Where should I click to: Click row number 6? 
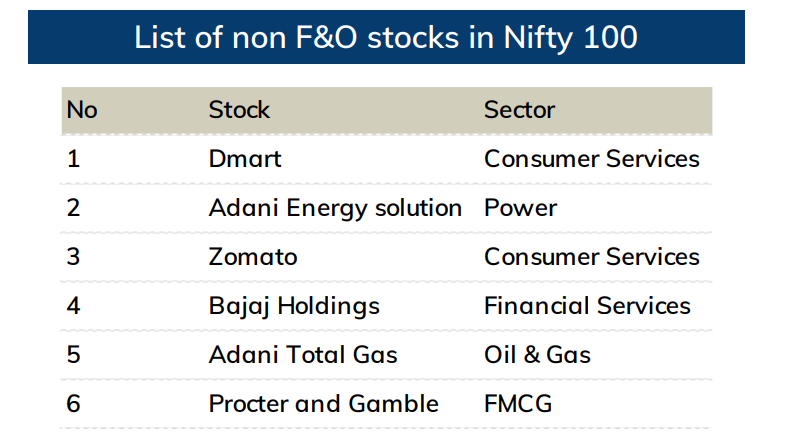tap(73, 403)
